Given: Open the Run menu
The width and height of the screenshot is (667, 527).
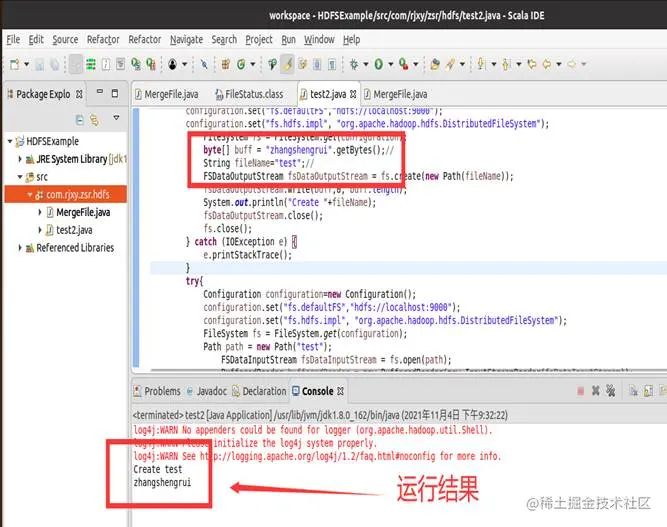Looking at the screenshot, I should [288, 40].
